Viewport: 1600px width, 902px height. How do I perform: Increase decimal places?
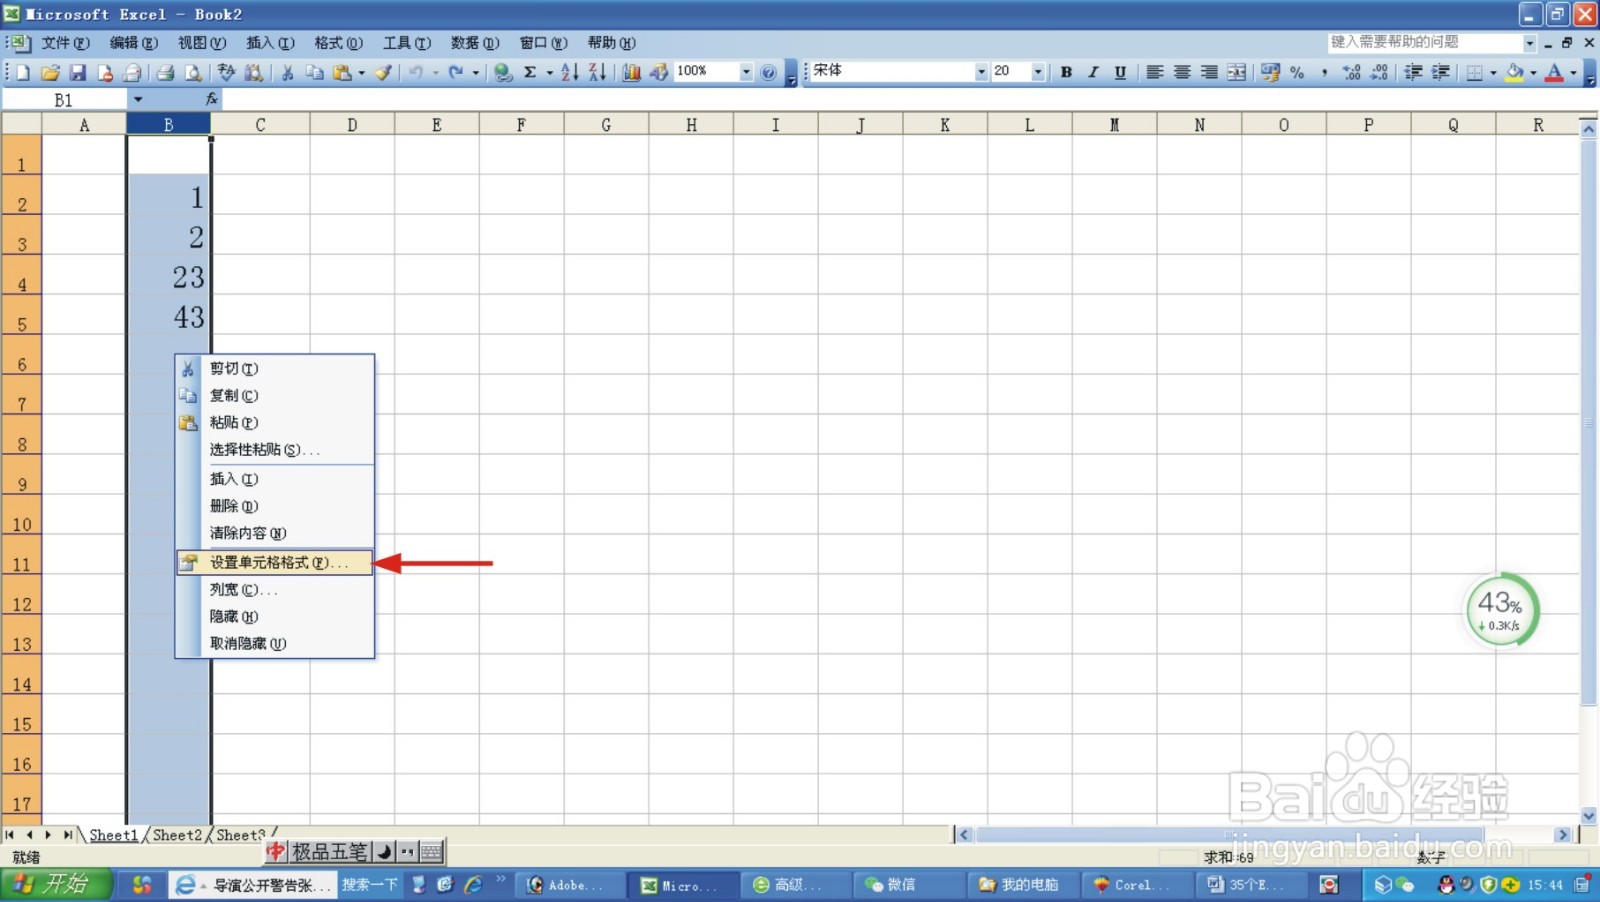pyautogui.click(x=1352, y=72)
